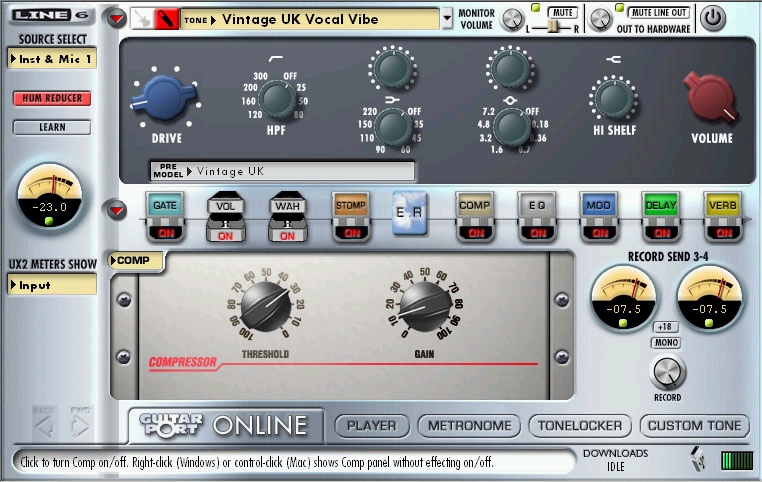Open the Player tab
This screenshot has width=762, height=482.
[371, 426]
